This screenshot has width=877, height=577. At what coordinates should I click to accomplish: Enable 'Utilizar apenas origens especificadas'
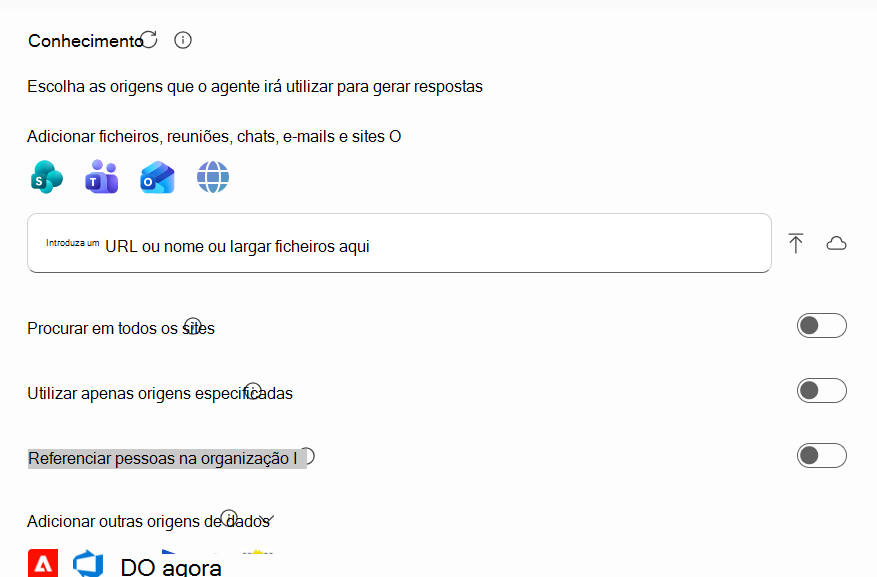pos(821,390)
